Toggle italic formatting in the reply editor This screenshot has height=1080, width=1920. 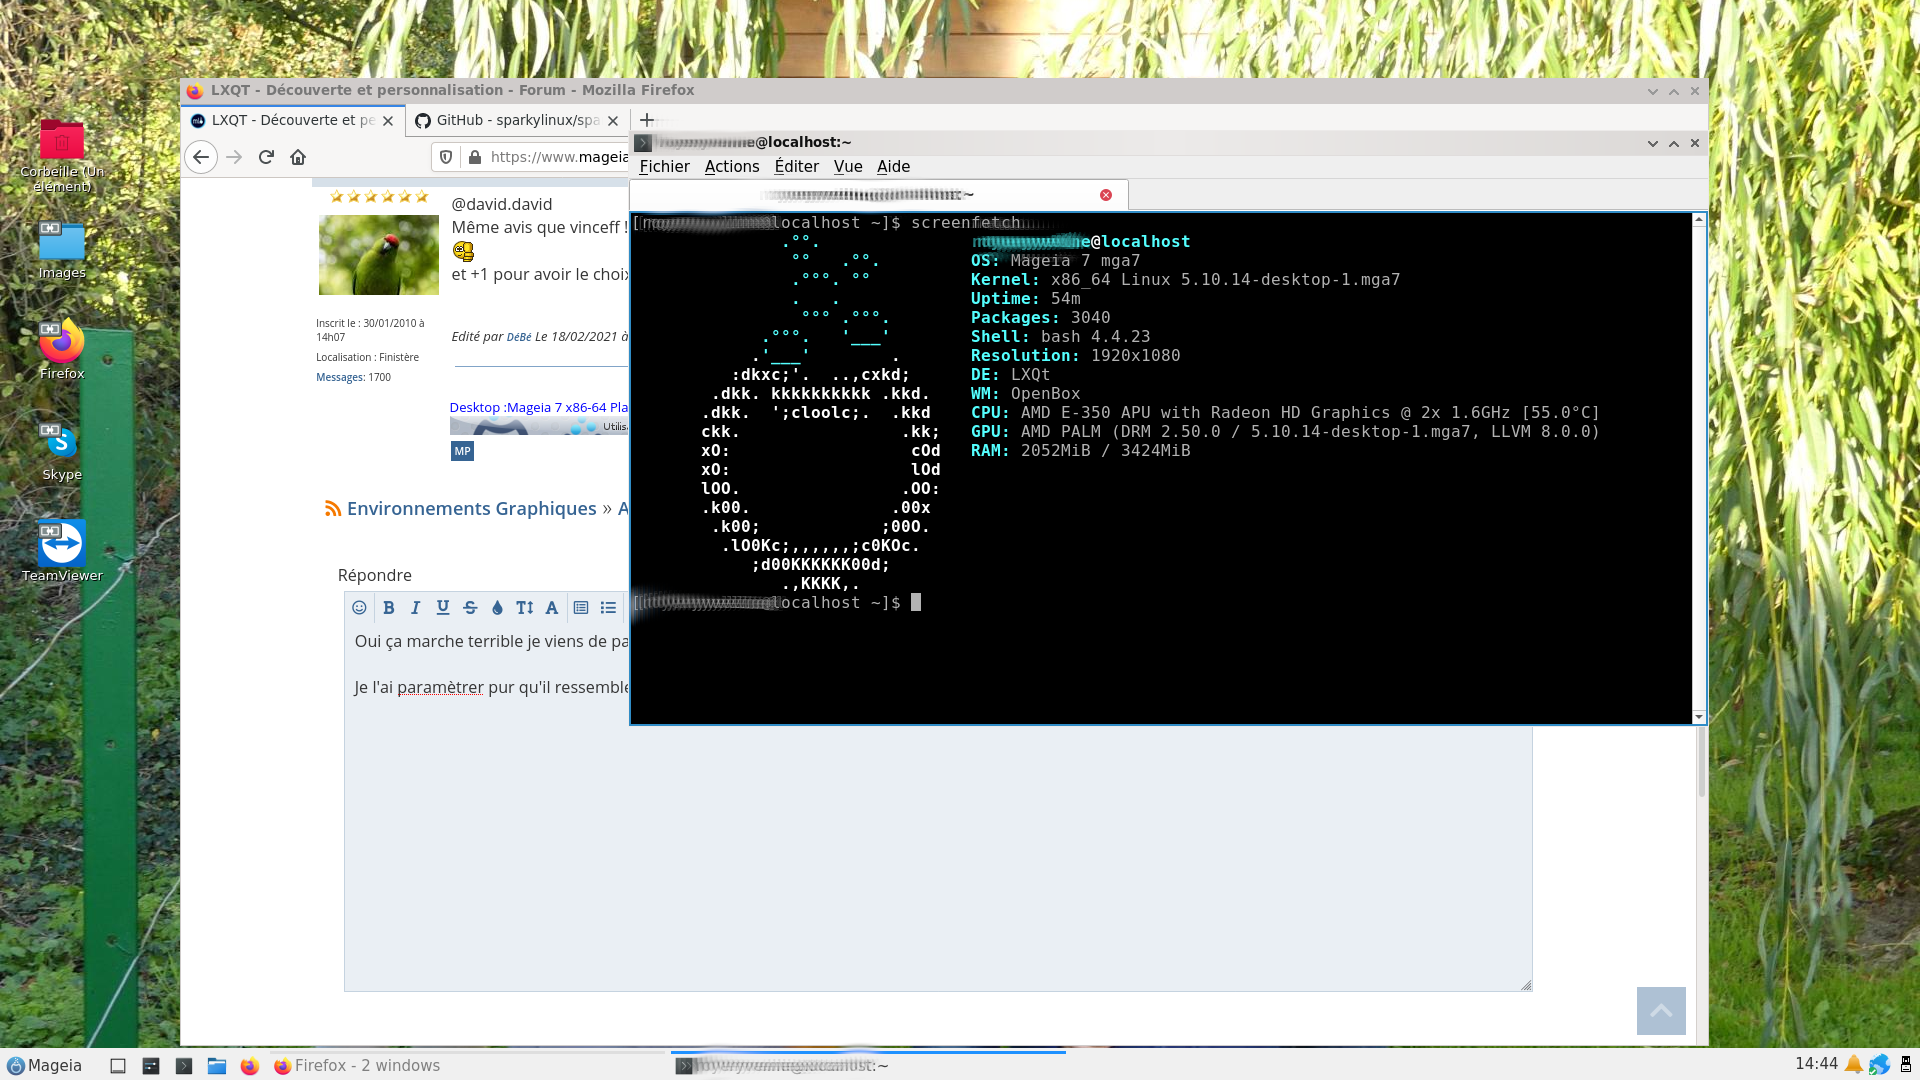click(416, 608)
